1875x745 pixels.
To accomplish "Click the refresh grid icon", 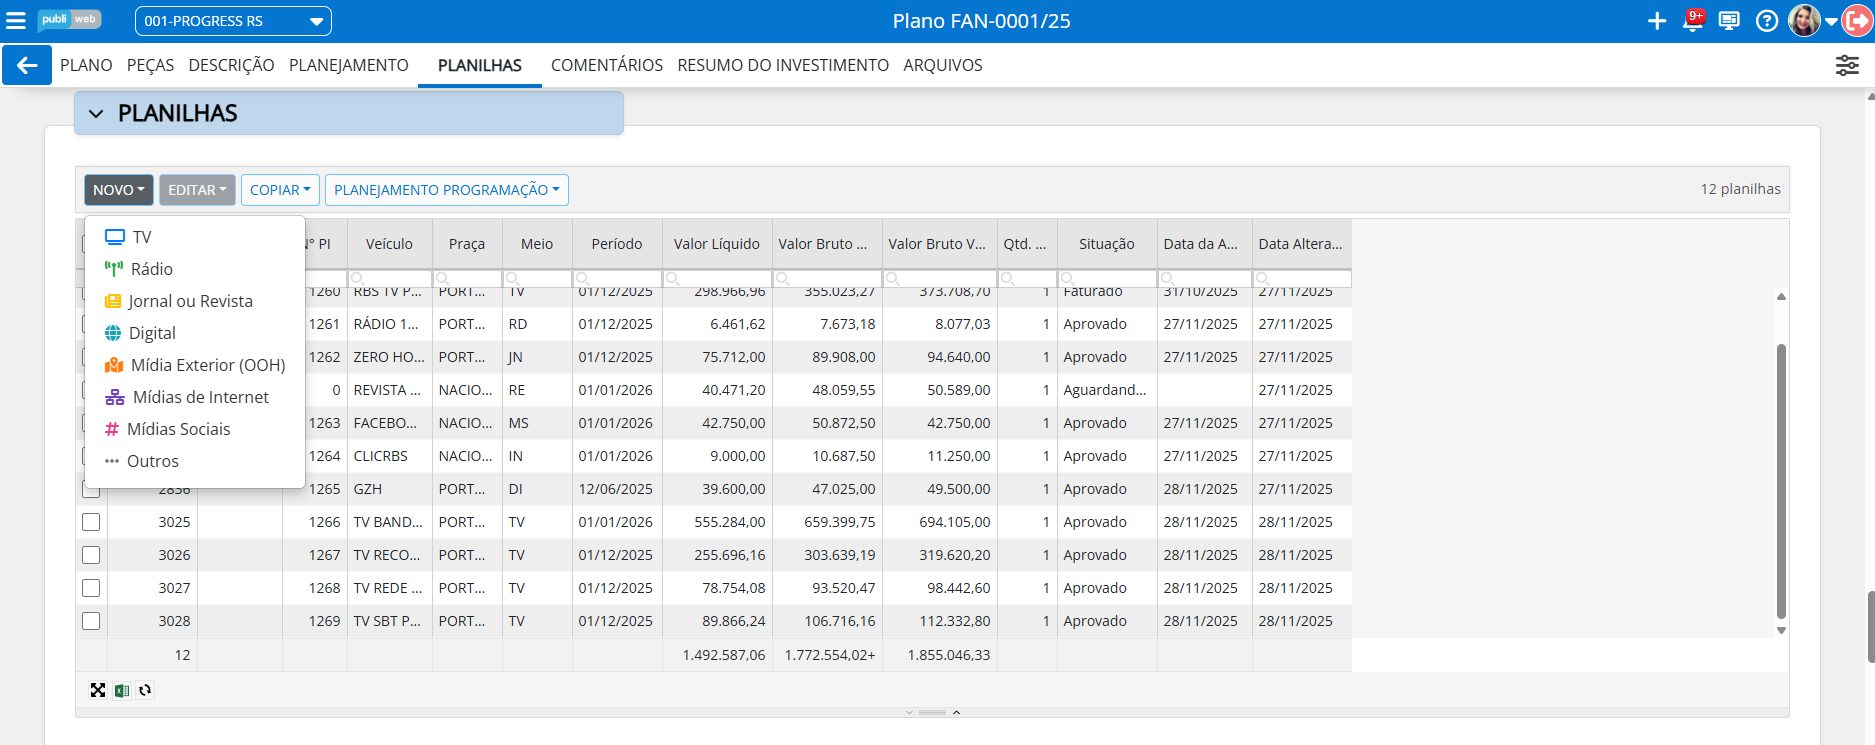I will coord(146,690).
